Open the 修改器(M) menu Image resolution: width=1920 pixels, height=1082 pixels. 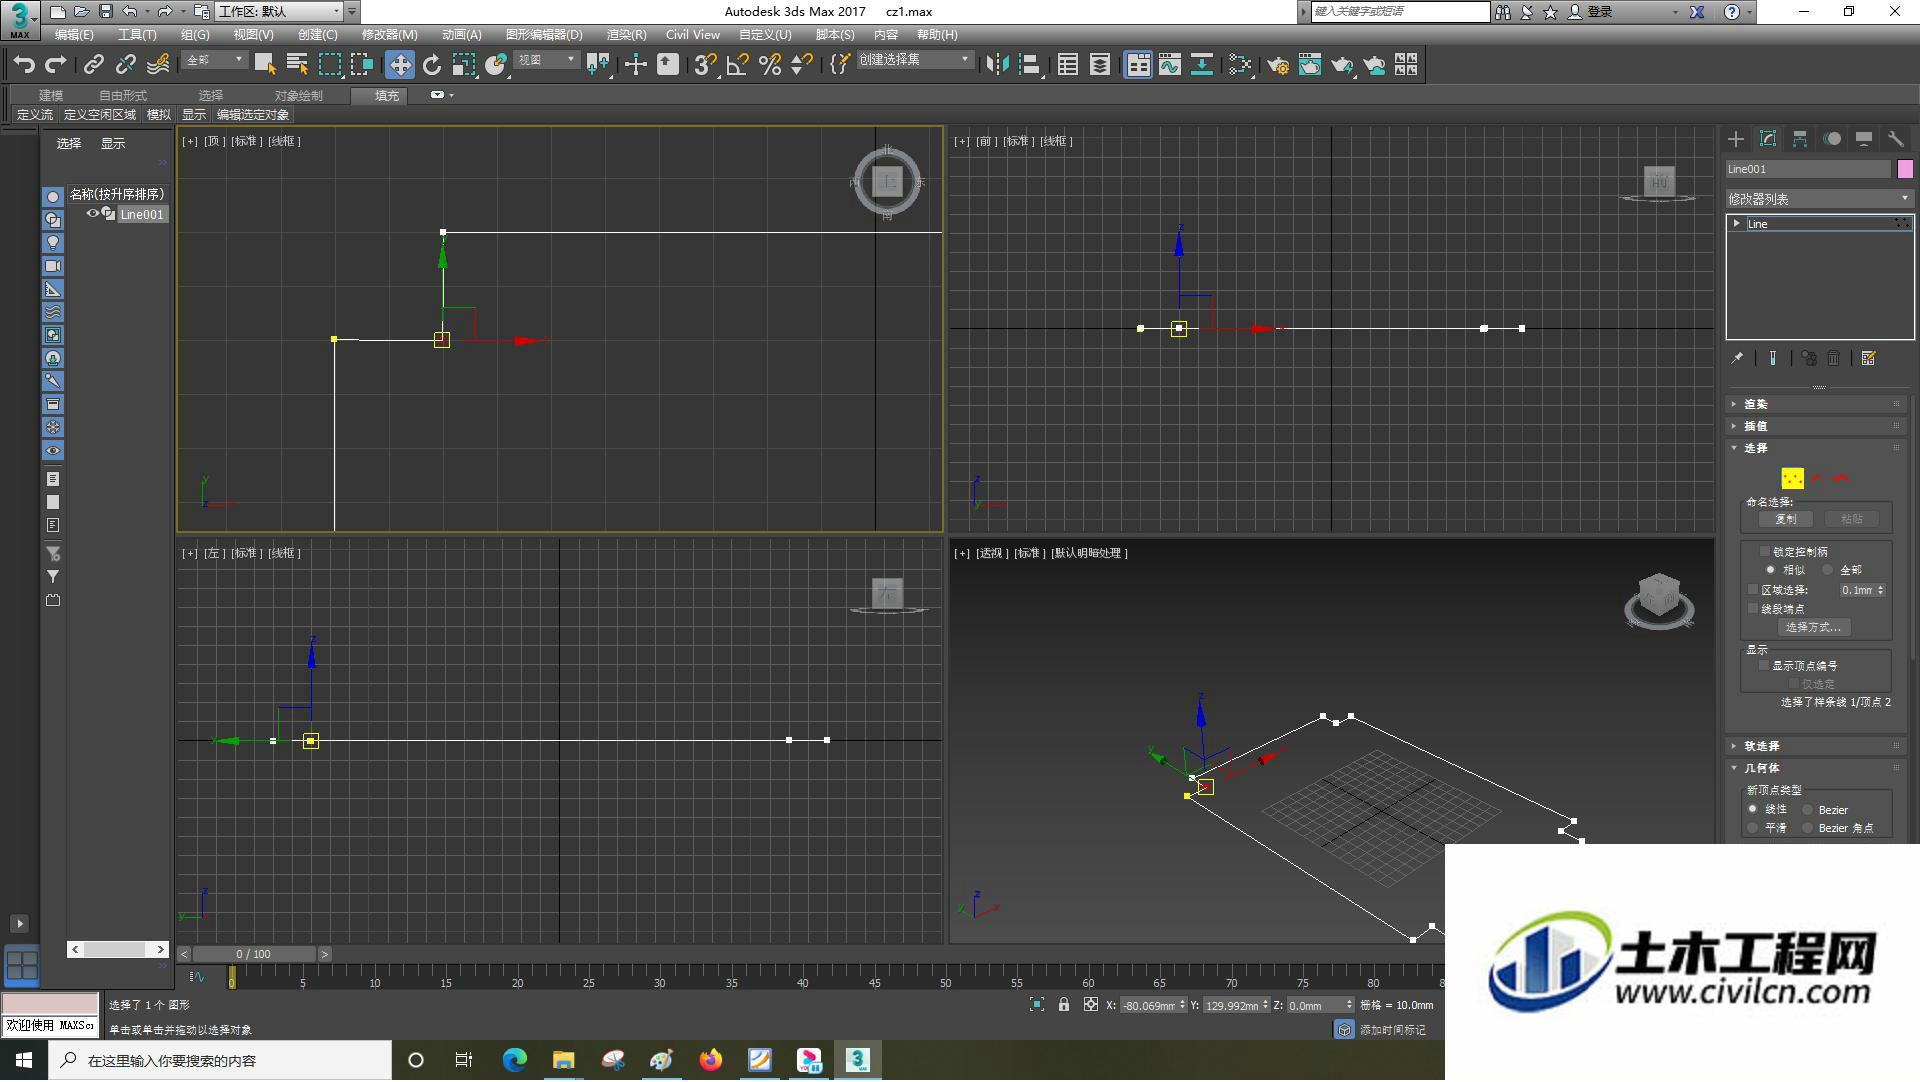[x=390, y=34]
